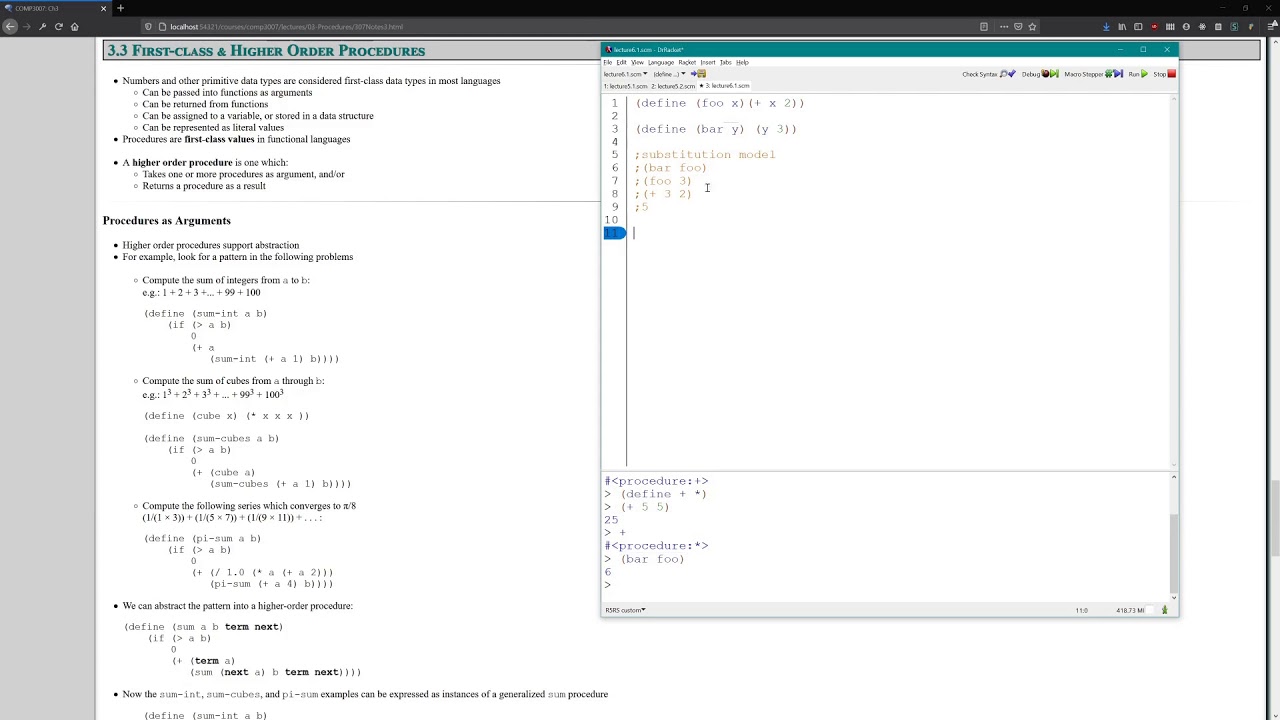Click the 'Procedures as Arguments' heading
1280x720 pixels.
point(166,221)
